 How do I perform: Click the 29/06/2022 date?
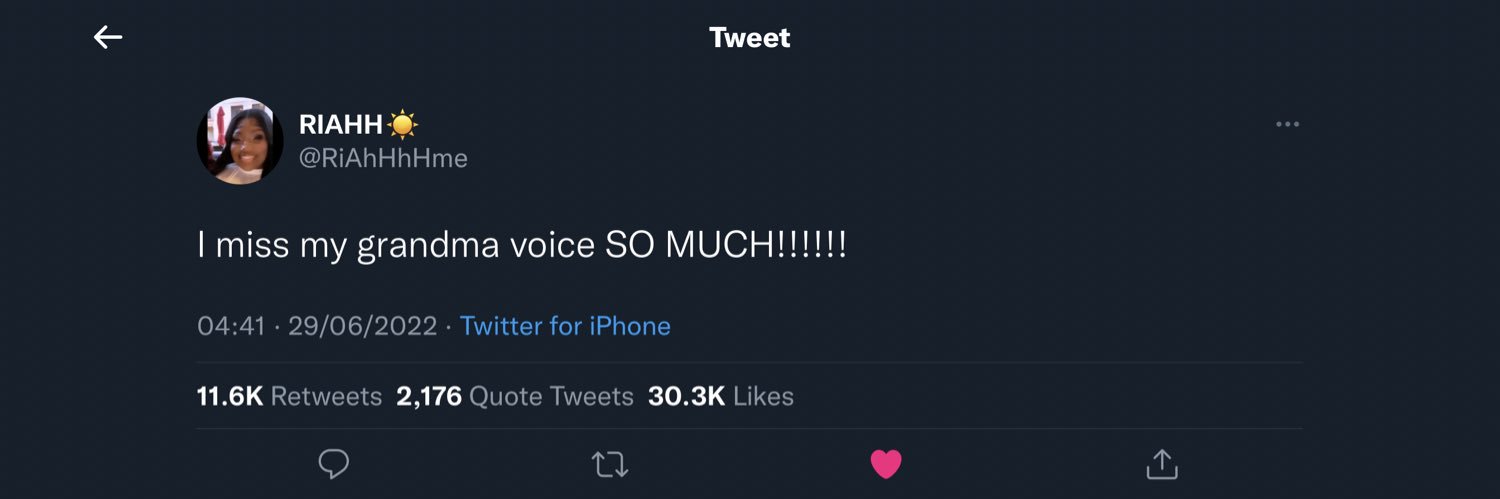point(362,326)
